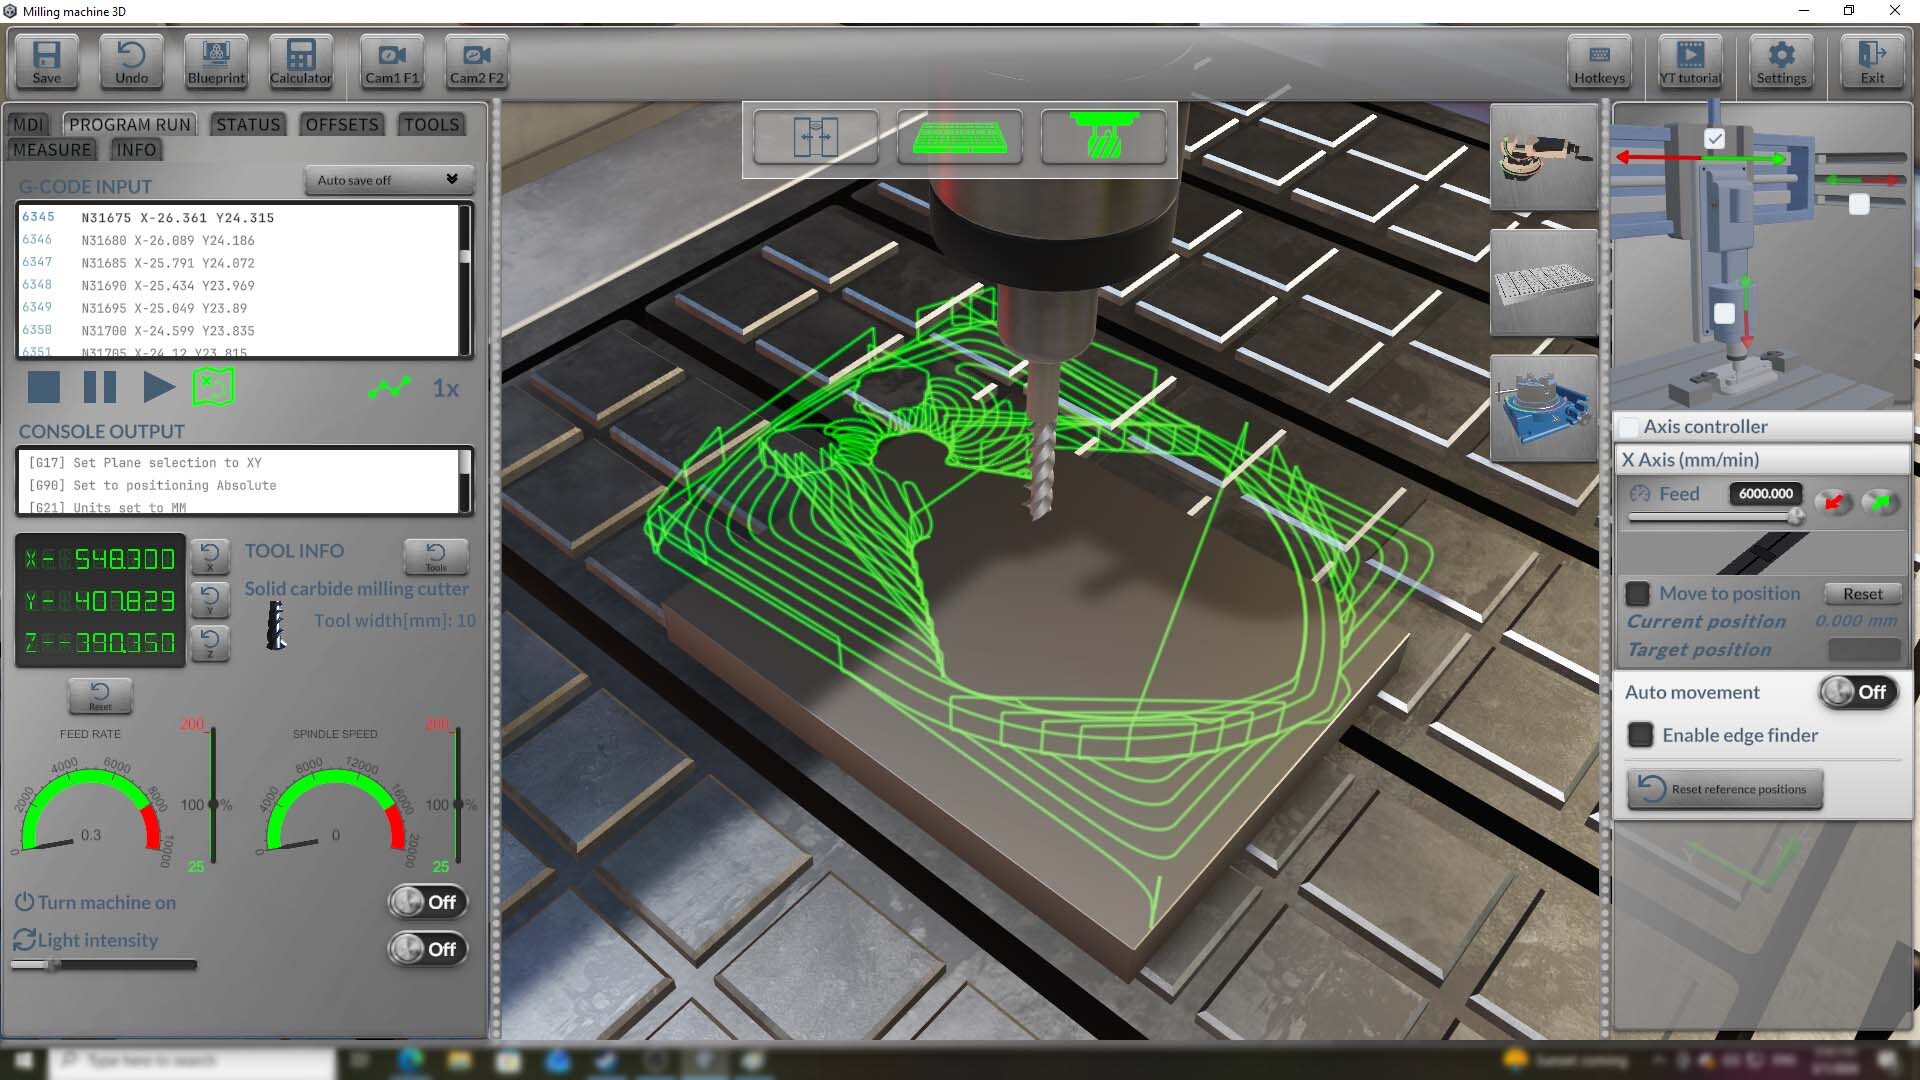This screenshot has width=1920, height=1080.
Task: Enable the edge finder checkbox
Action: [1639, 735]
